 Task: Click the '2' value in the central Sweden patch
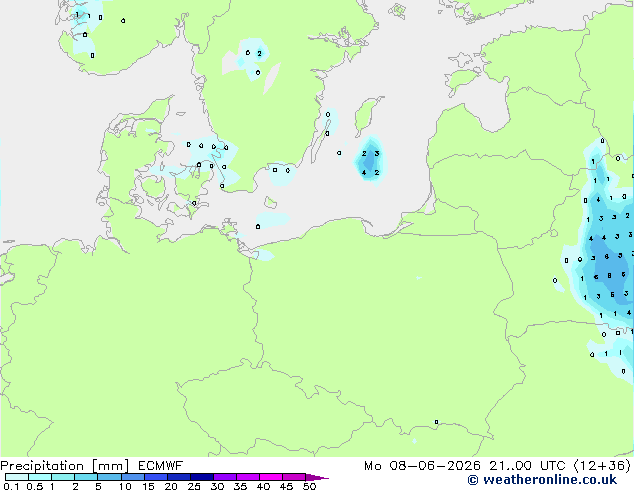pos(259,53)
